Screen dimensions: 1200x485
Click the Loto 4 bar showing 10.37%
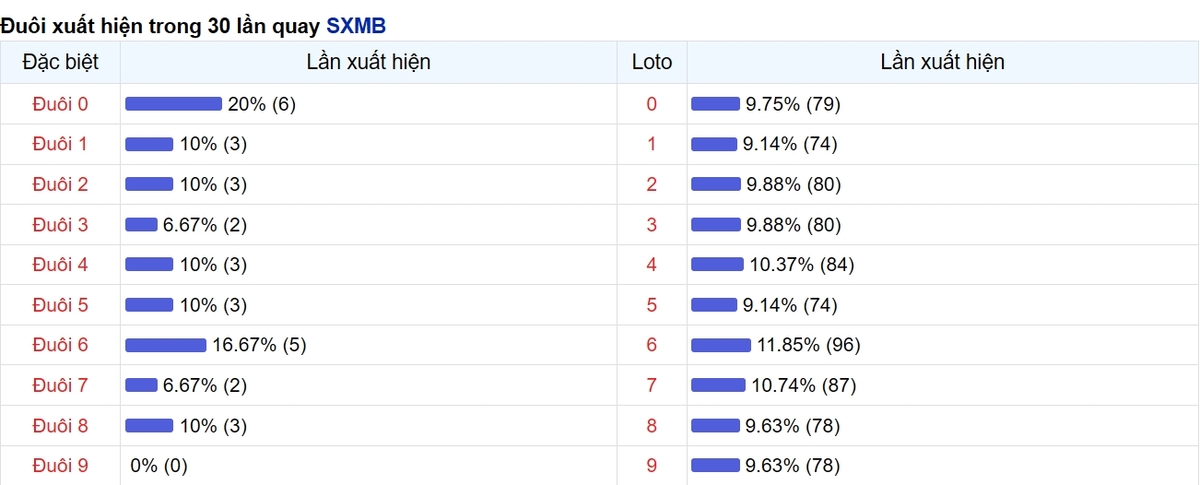click(717, 264)
